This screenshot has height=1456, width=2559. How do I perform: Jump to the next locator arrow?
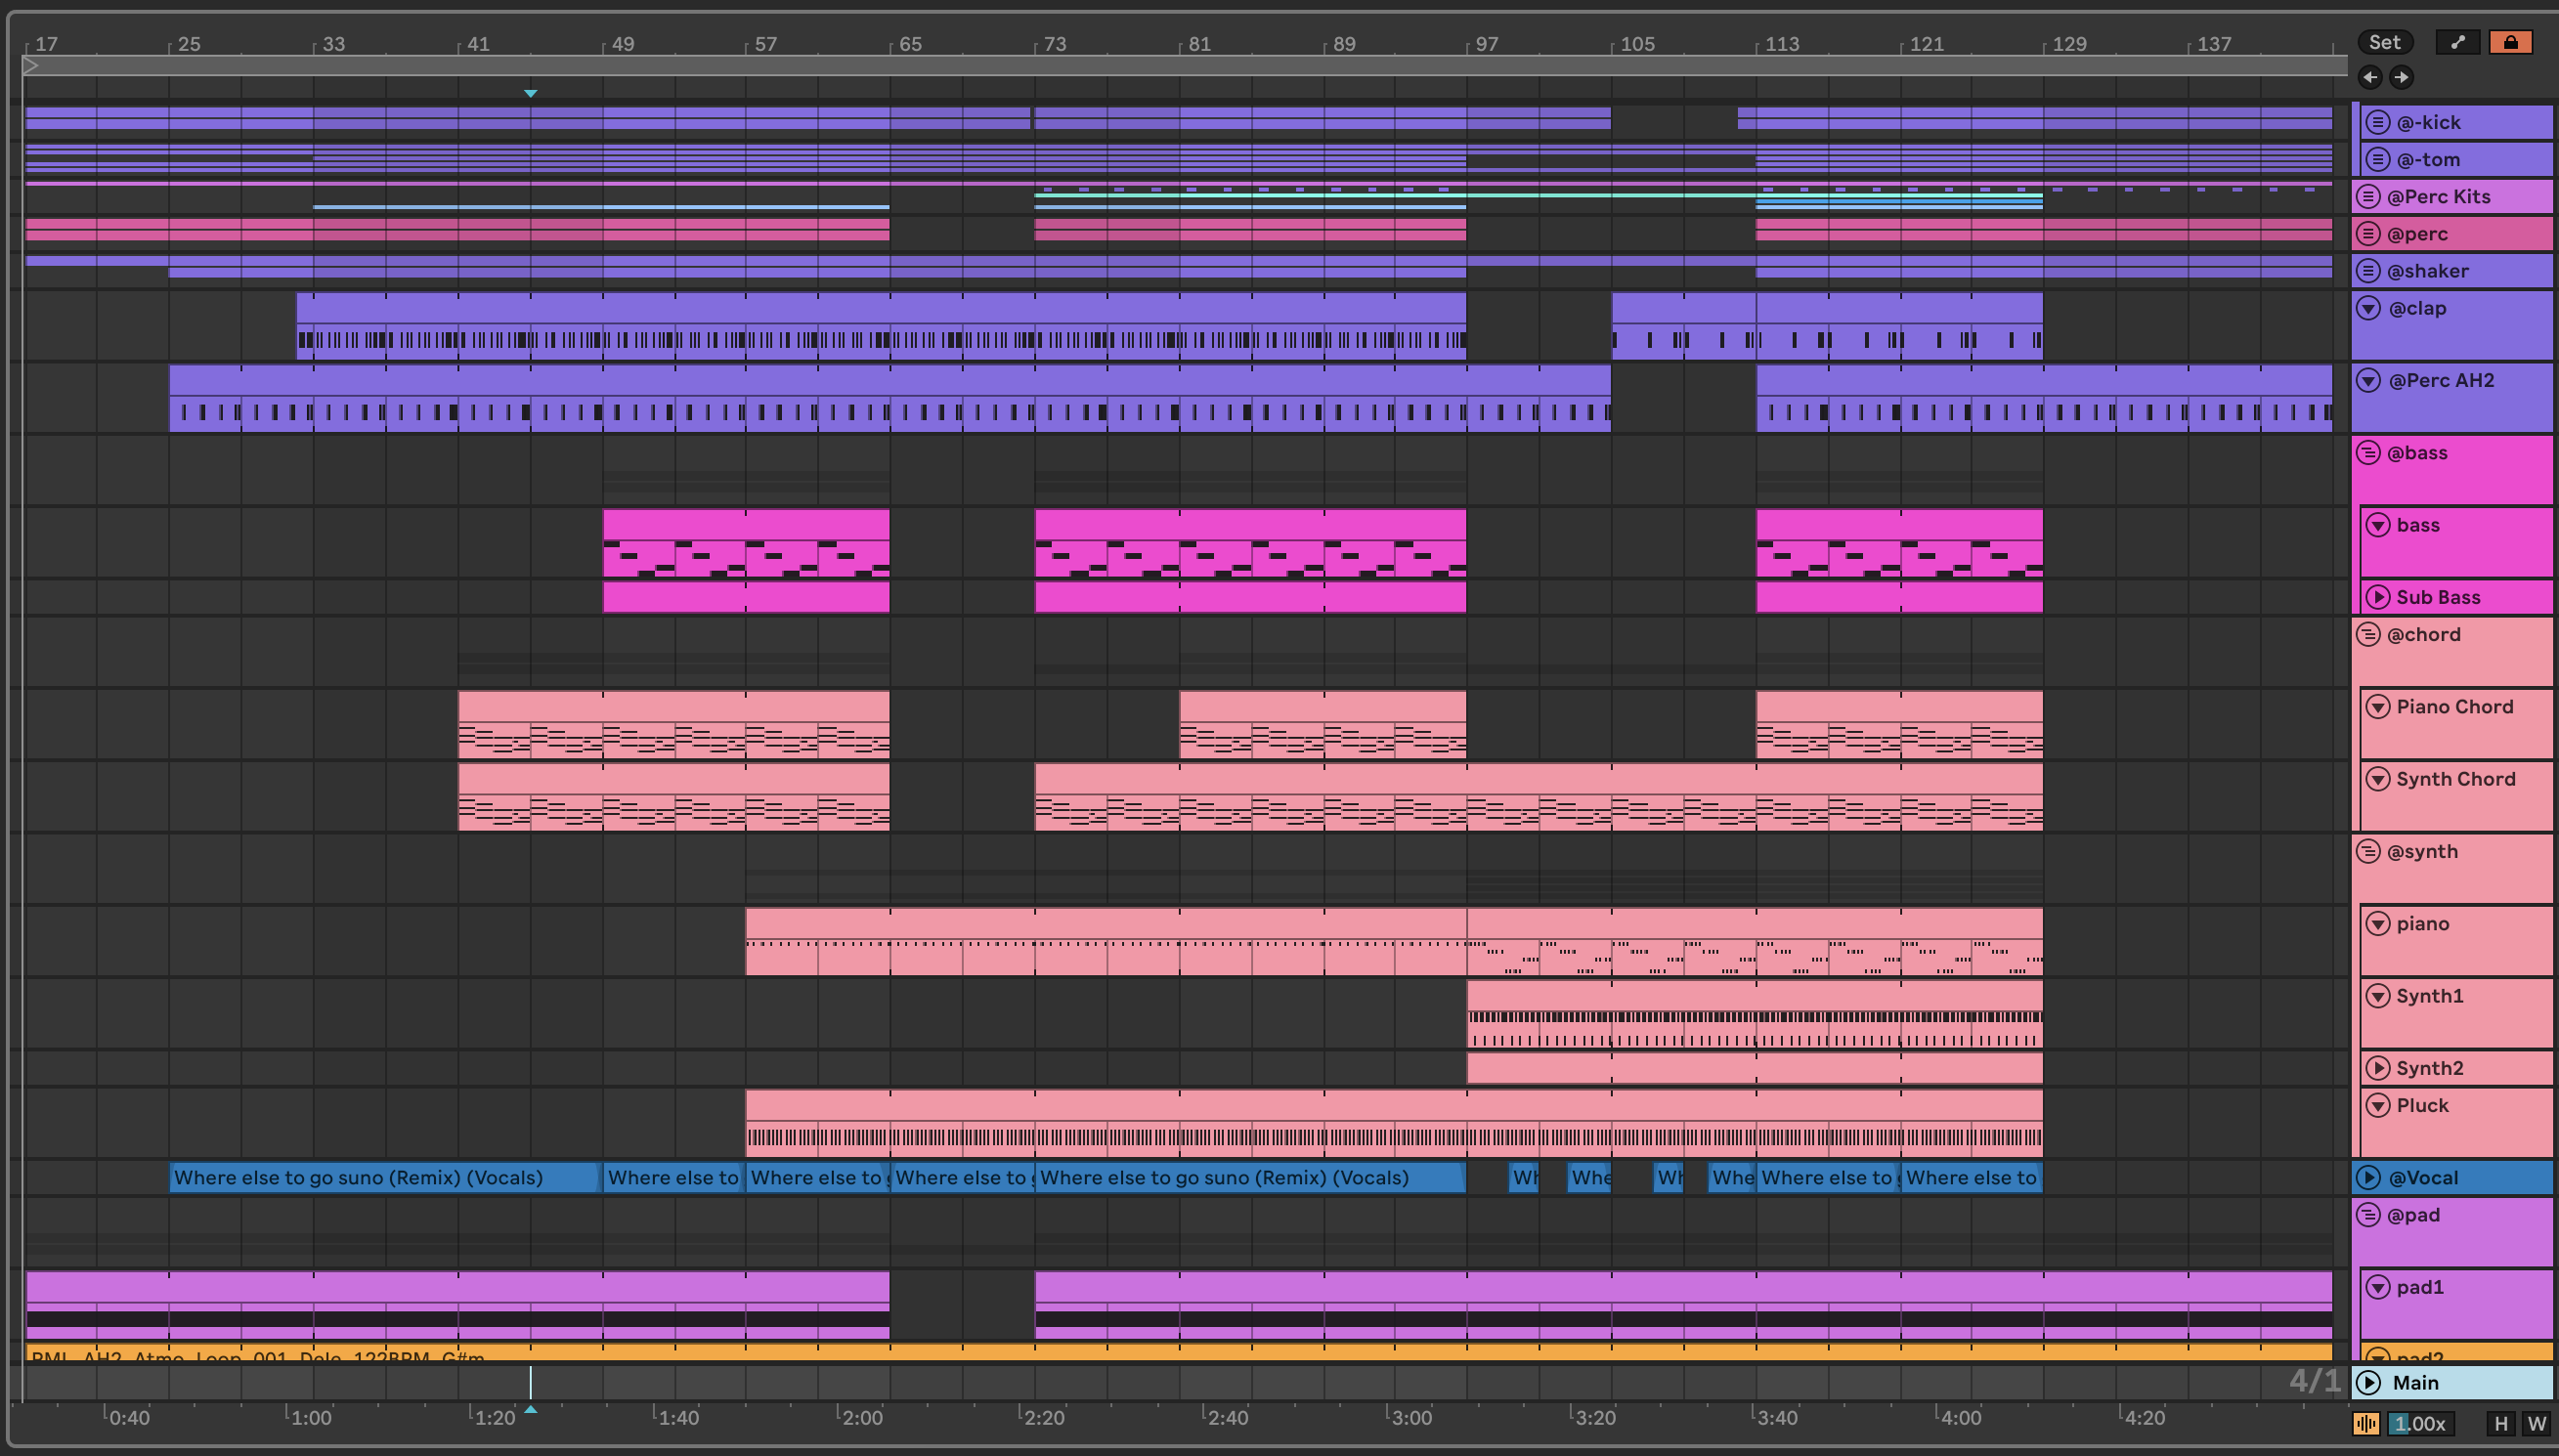[2401, 77]
